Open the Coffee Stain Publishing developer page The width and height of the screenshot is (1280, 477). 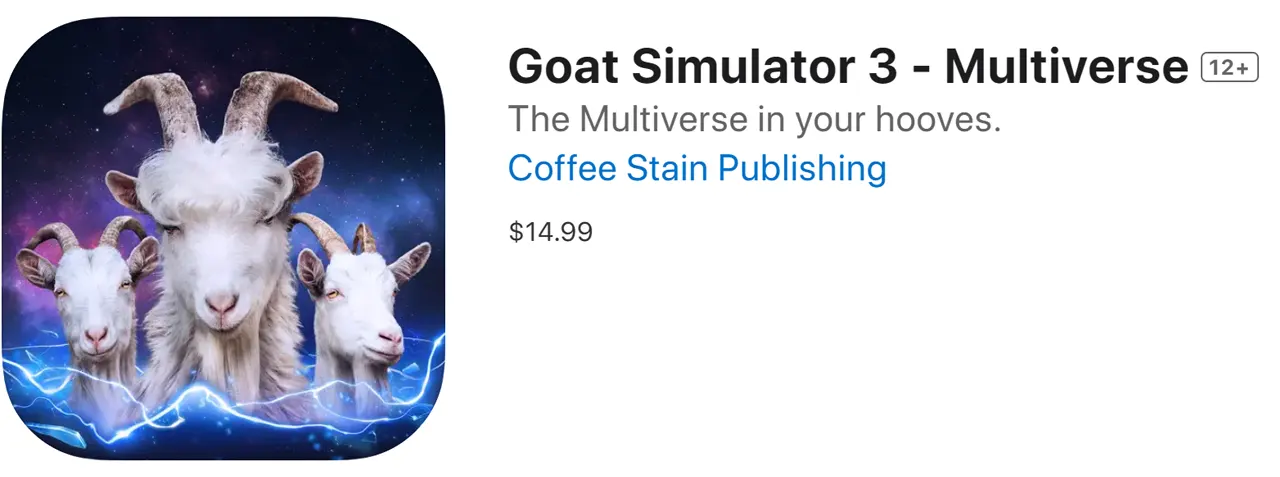(697, 168)
